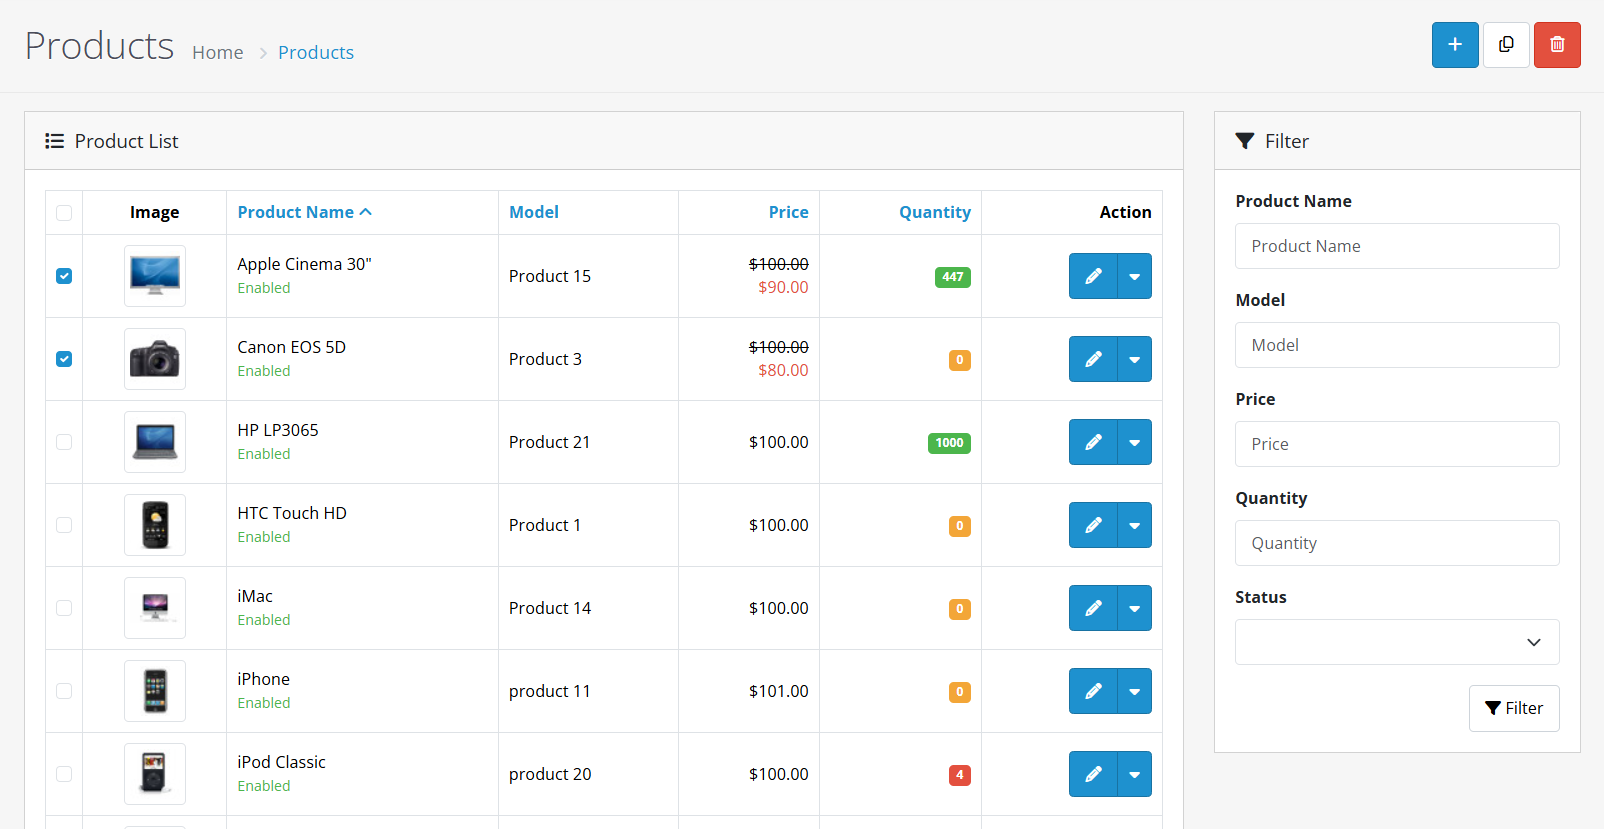Image resolution: width=1604 pixels, height=829 pixels.
Task: Apply filters with the Filter button
Action: click(x=1514, y=708)
